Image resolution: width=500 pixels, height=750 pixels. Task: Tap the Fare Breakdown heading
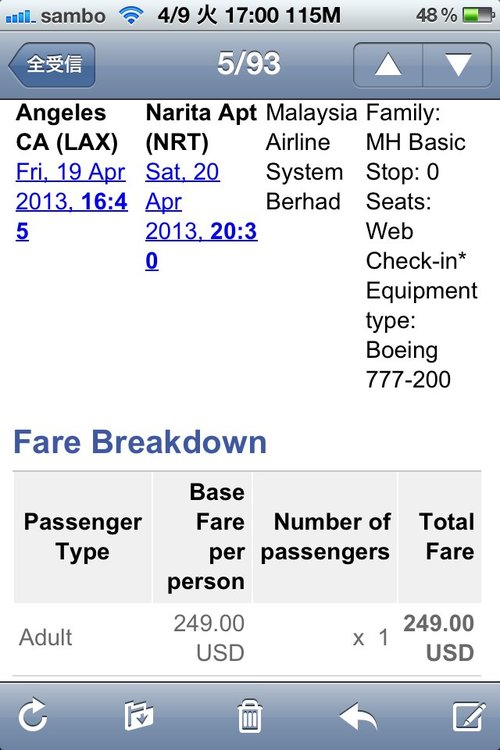pos(140,441)
